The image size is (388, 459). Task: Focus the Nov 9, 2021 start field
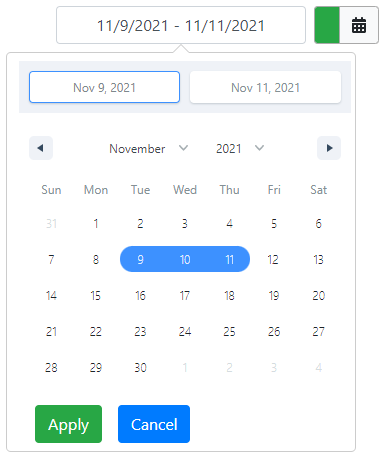coord(104,87)
